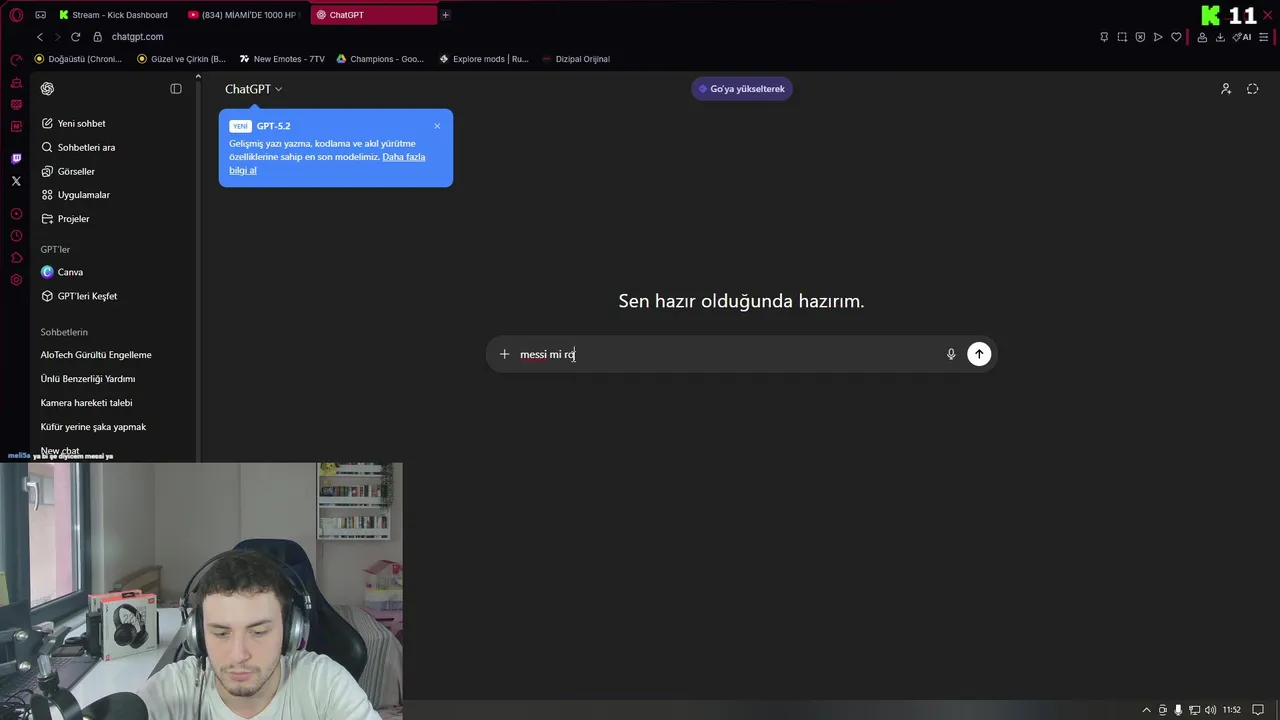Go back to previous page

click(x=40, y=37)
